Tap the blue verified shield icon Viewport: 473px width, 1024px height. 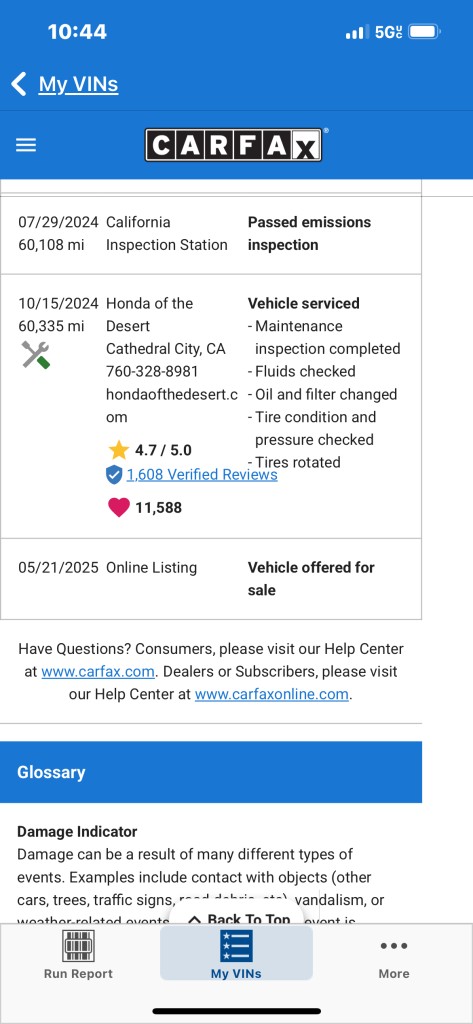click(x=114, y=475)
